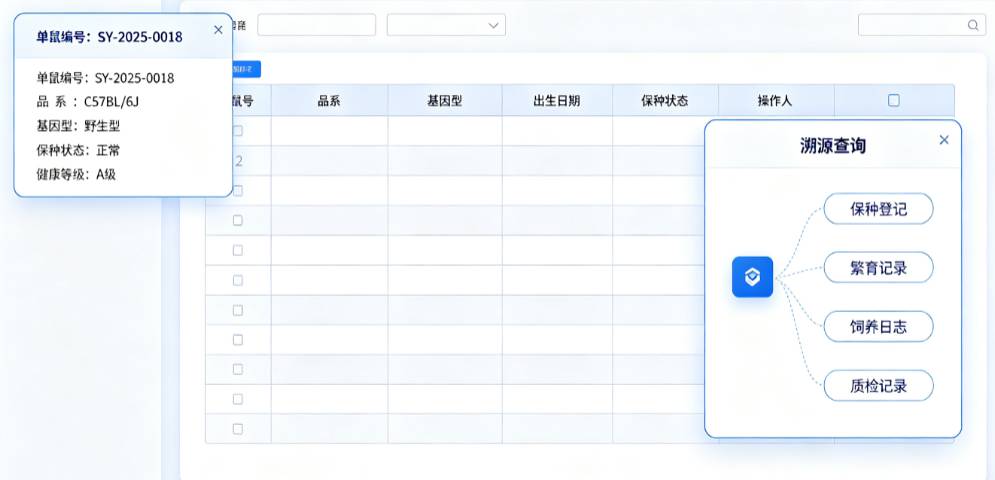The image size is (995, 480).
Task: Open 繁育记录 trace records
Action: [x=878, y=267]
